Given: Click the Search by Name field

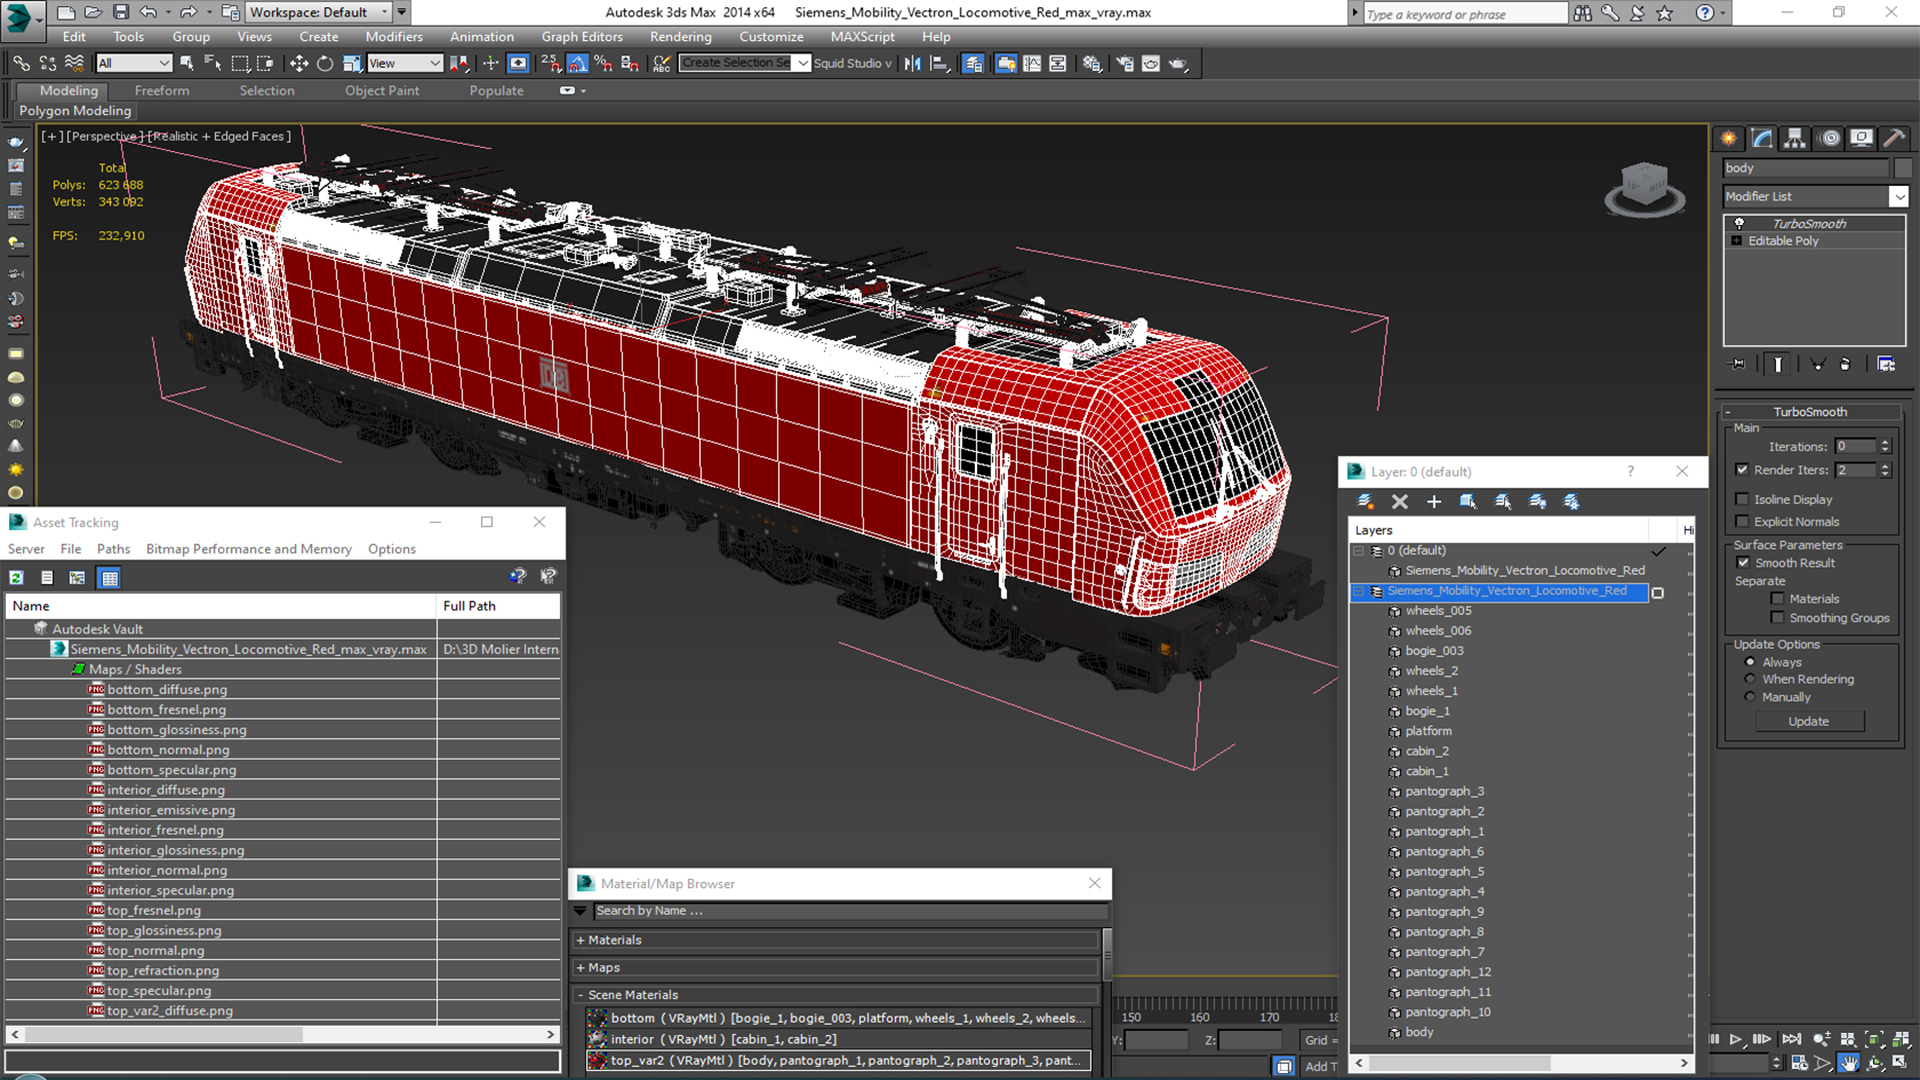Looking at the screenshot, I should point(850,911).
